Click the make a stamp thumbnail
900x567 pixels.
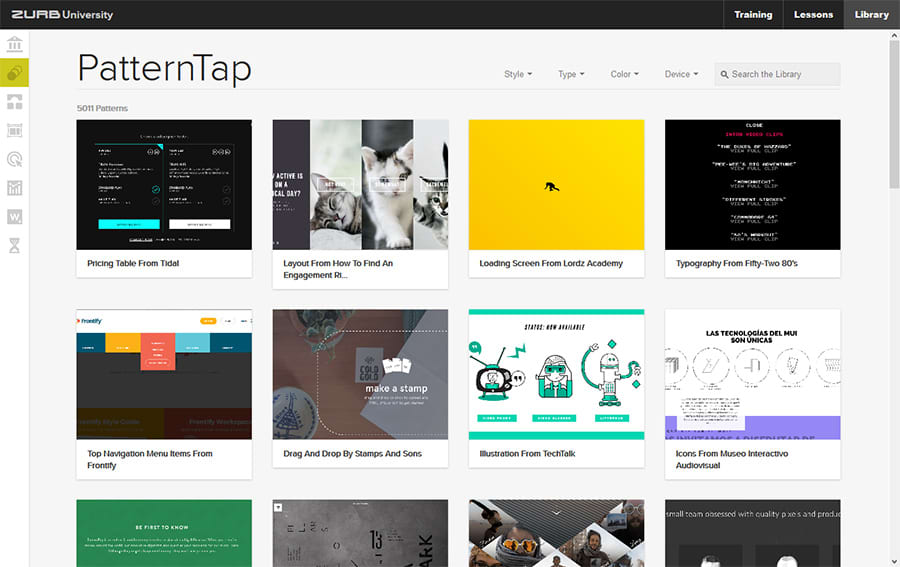pyautogui.click(x=360, y=375)
